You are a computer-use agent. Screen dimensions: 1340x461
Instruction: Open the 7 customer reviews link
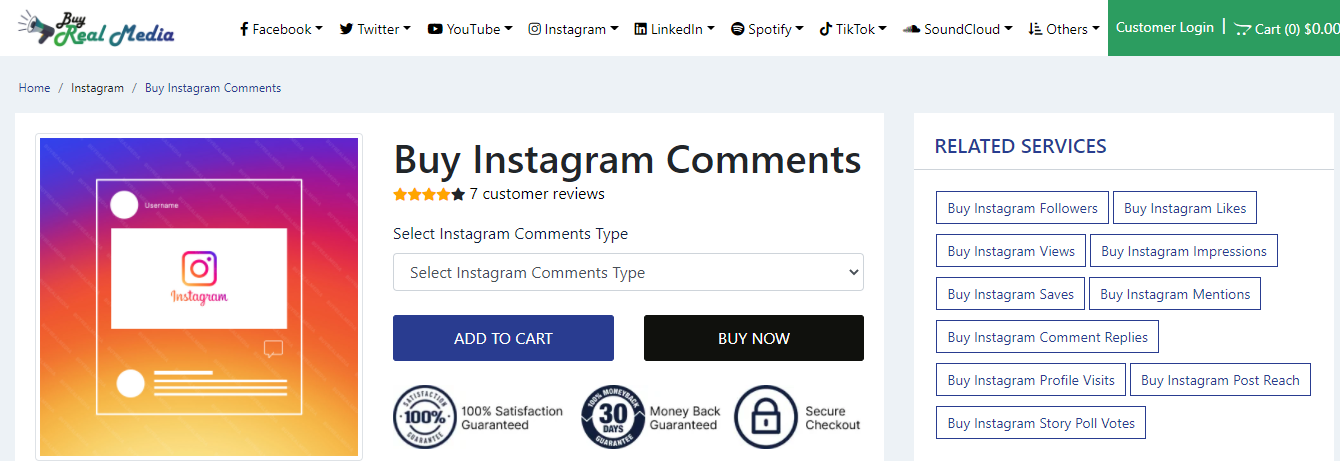click(537, 194)
